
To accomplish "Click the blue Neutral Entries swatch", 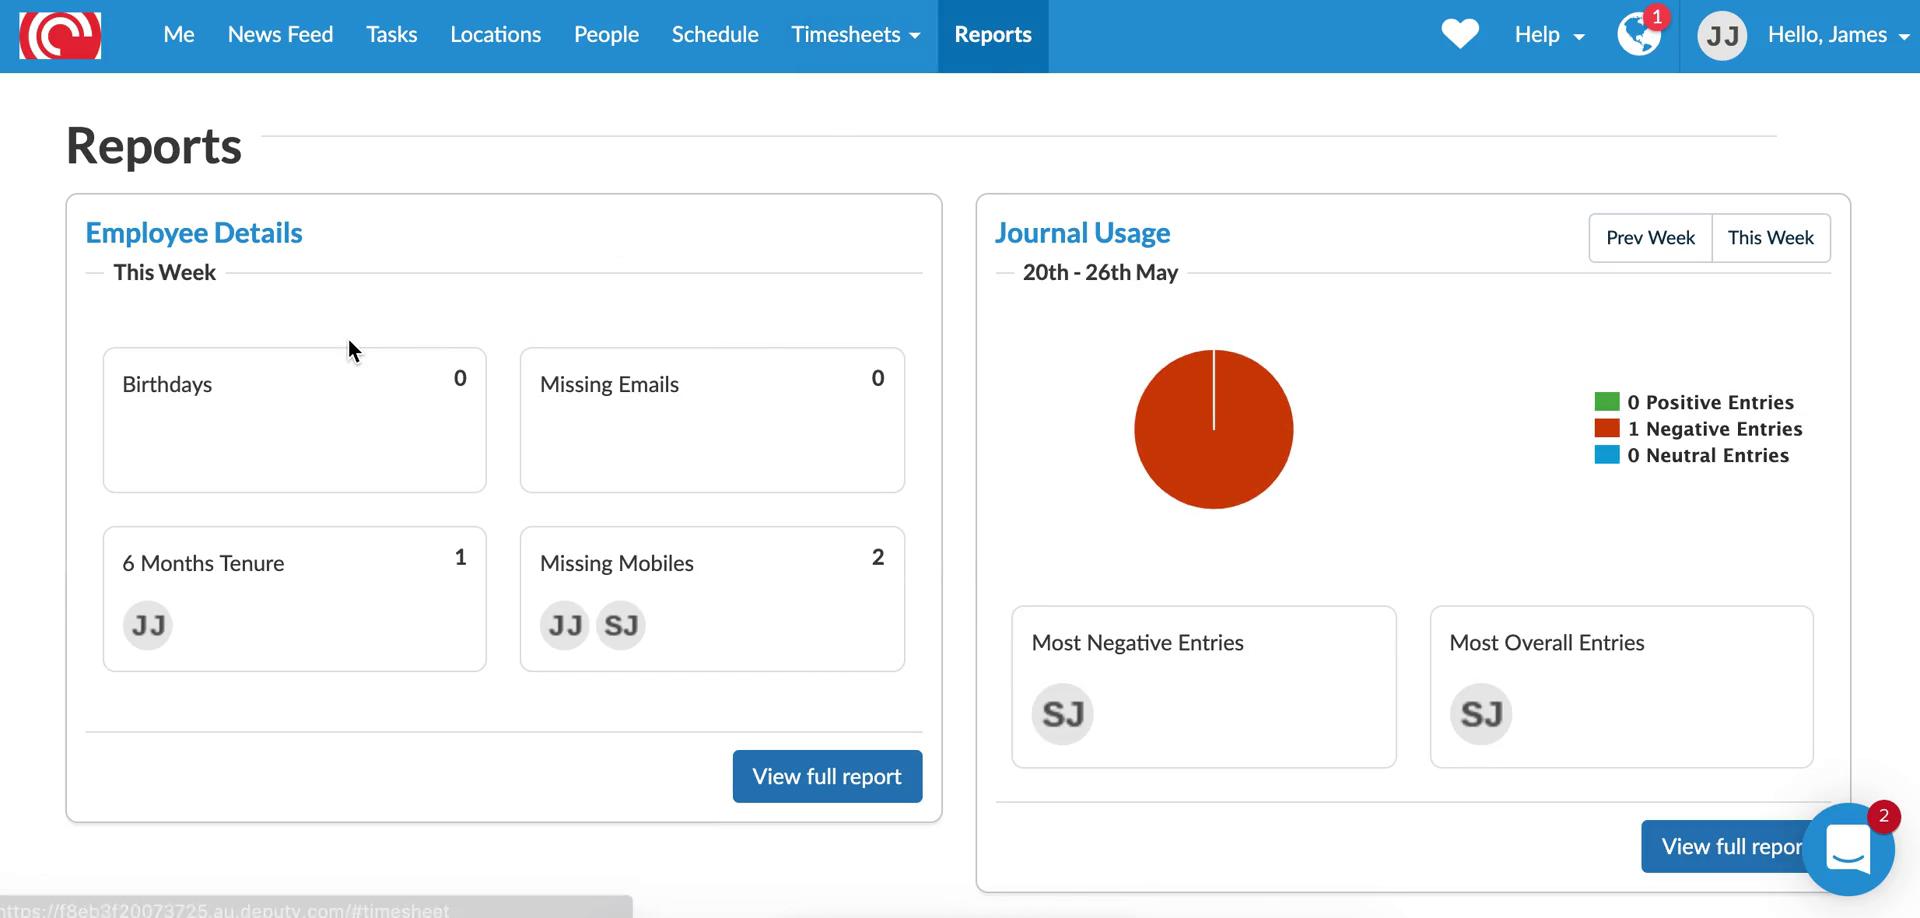I will pos(1607,455).
